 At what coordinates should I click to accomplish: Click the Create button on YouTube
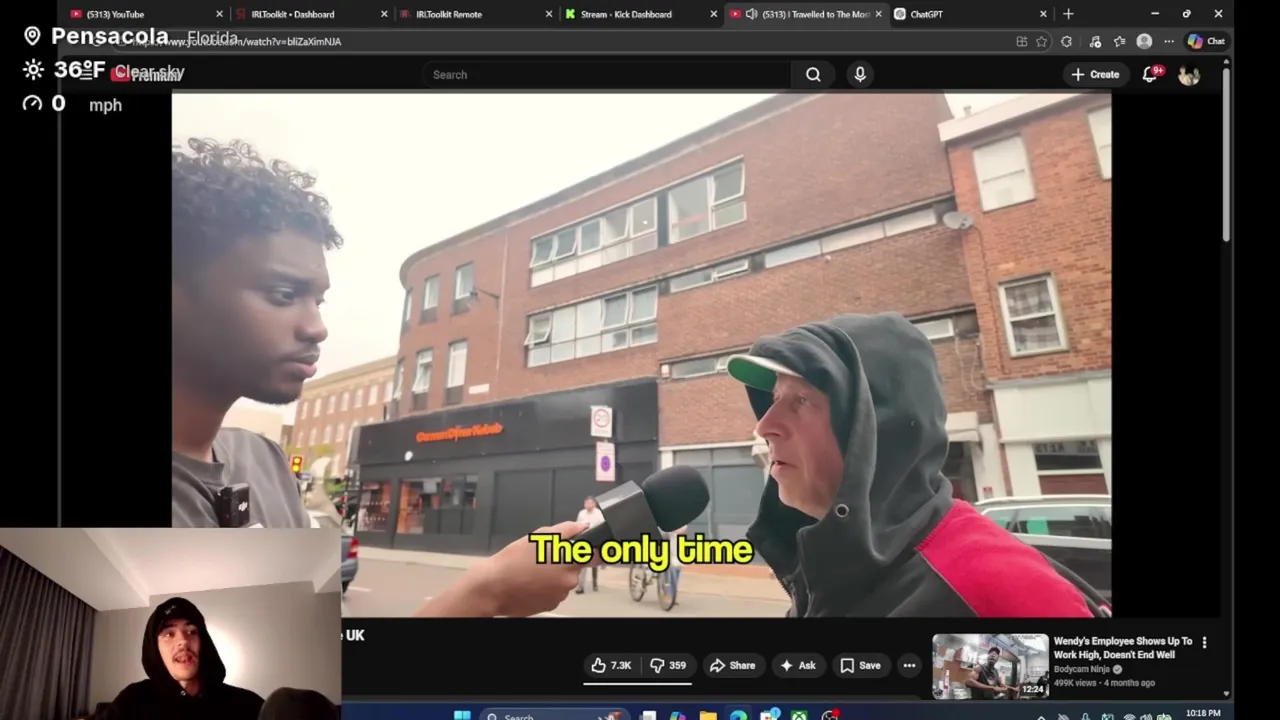coord(1095,74)
